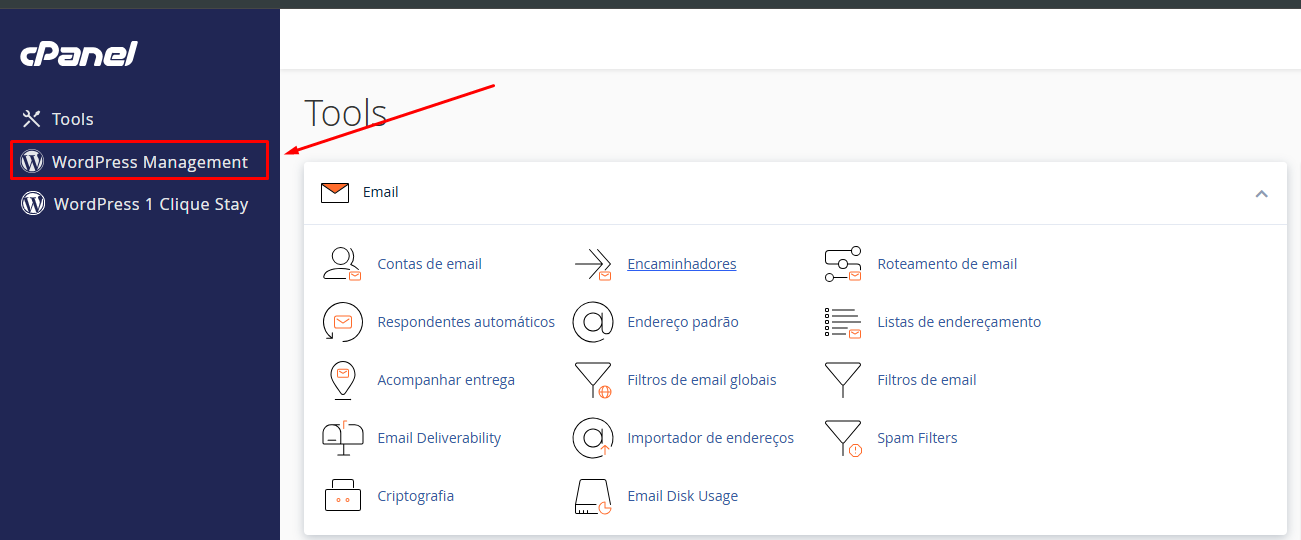Open Respondentes automáticos icon

[342, 322]
